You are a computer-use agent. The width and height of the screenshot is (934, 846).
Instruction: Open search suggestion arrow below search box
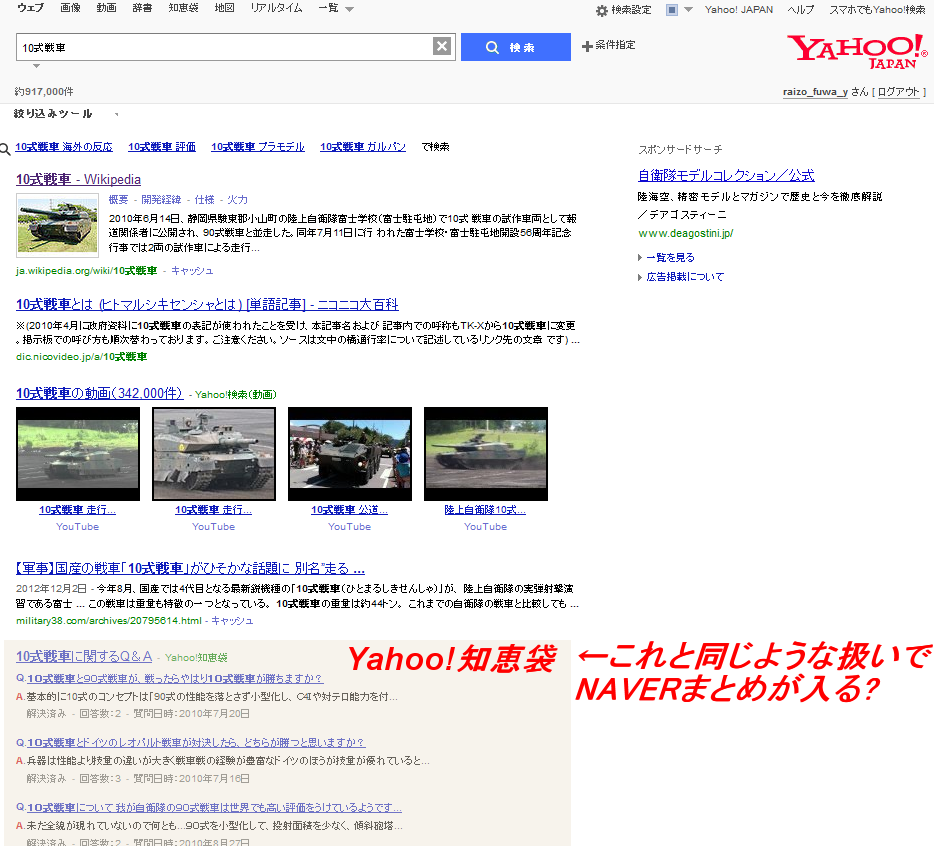tap(36, 66)
